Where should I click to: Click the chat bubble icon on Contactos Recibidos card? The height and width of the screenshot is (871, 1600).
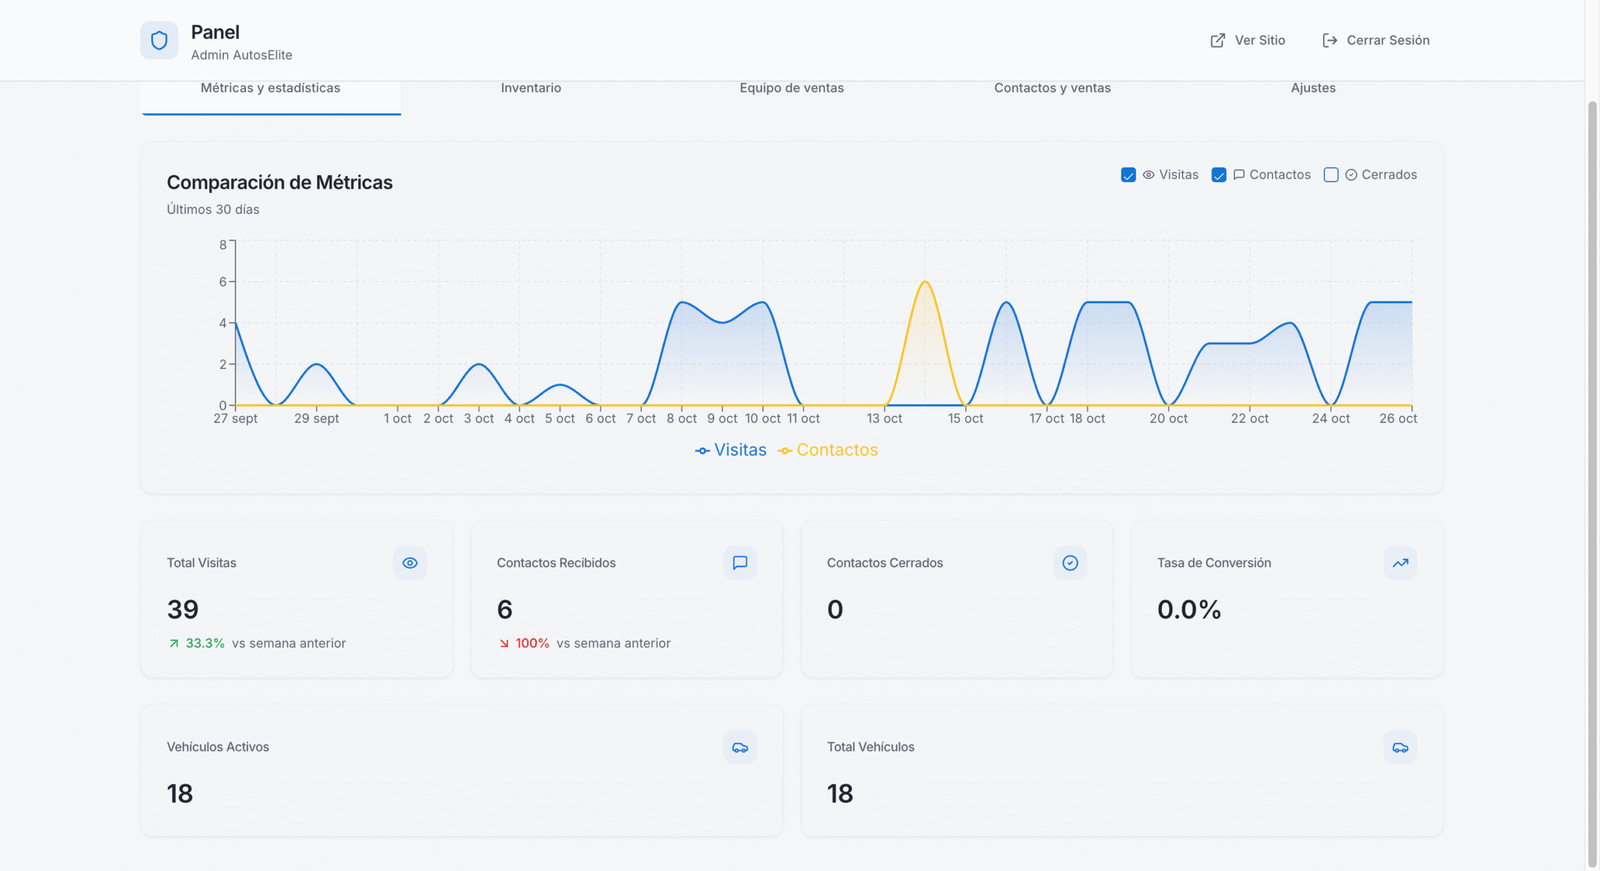pyautogui.click(x=740, y=563)
